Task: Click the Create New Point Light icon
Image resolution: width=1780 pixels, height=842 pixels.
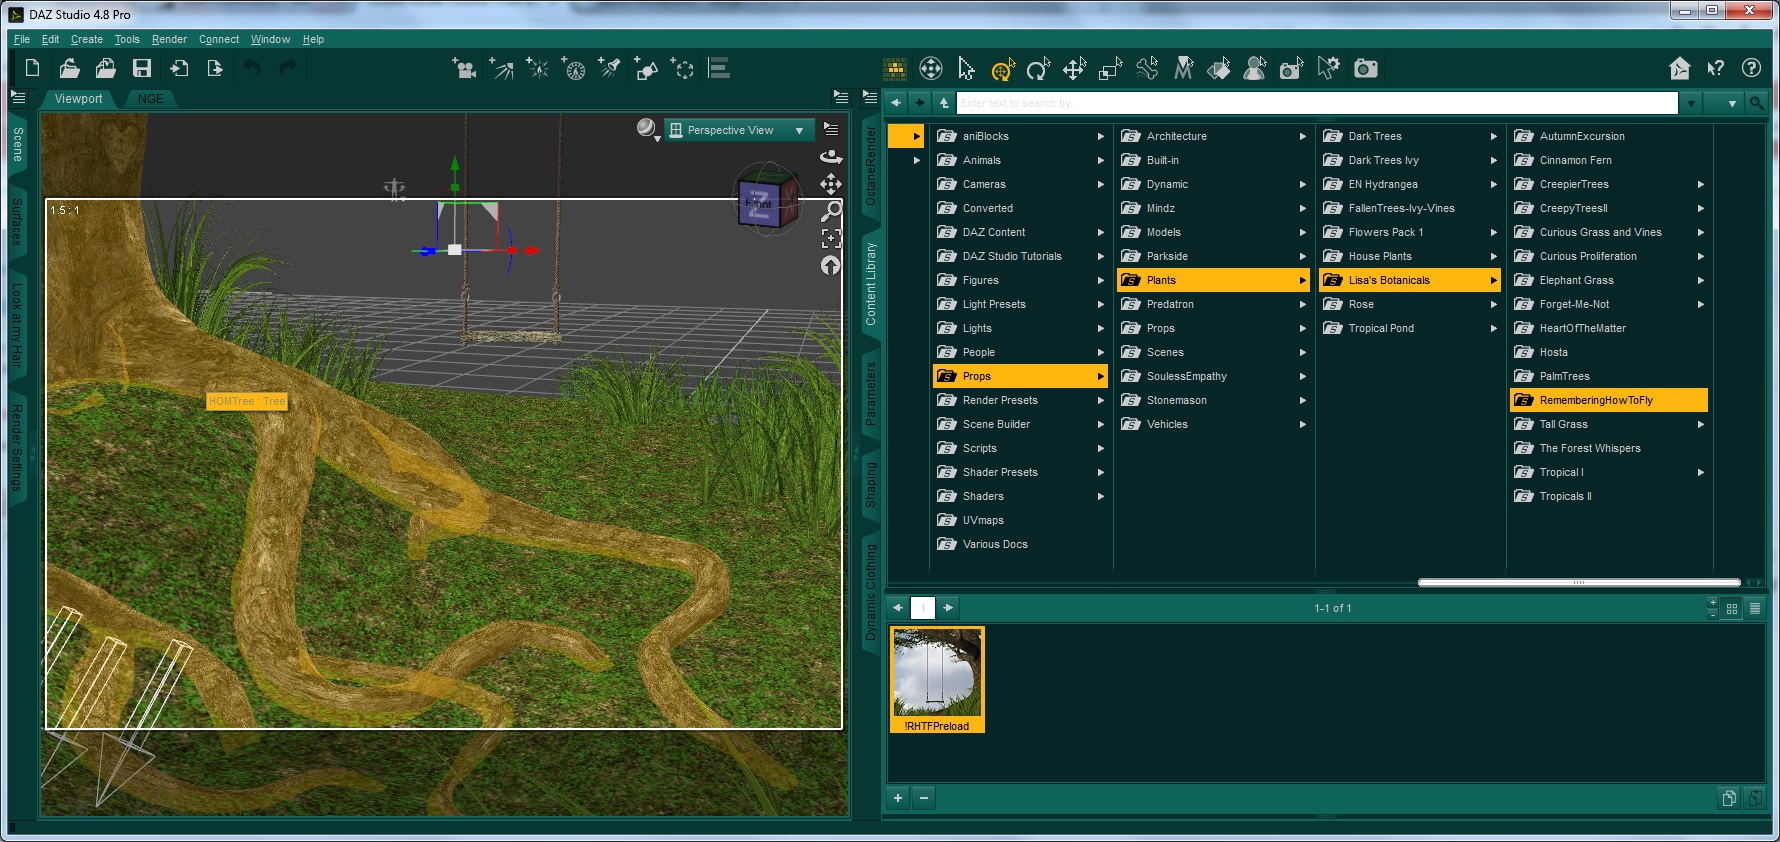Action: pos(537,68)
